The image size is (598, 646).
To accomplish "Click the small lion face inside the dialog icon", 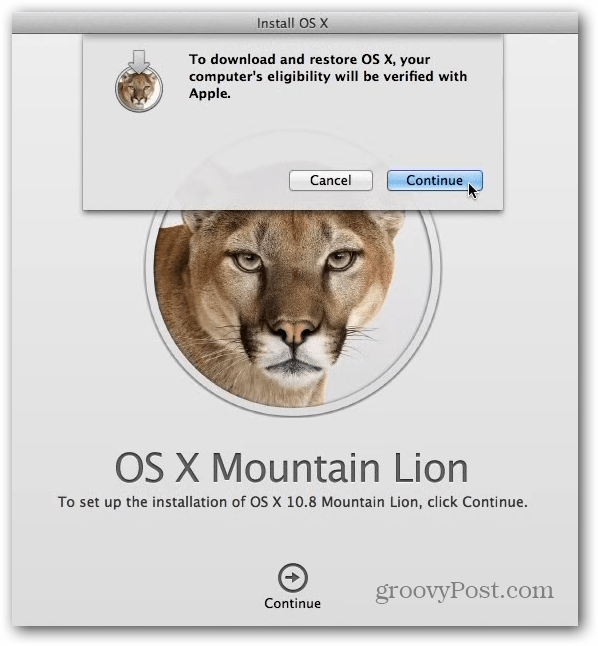I will 139,89.
